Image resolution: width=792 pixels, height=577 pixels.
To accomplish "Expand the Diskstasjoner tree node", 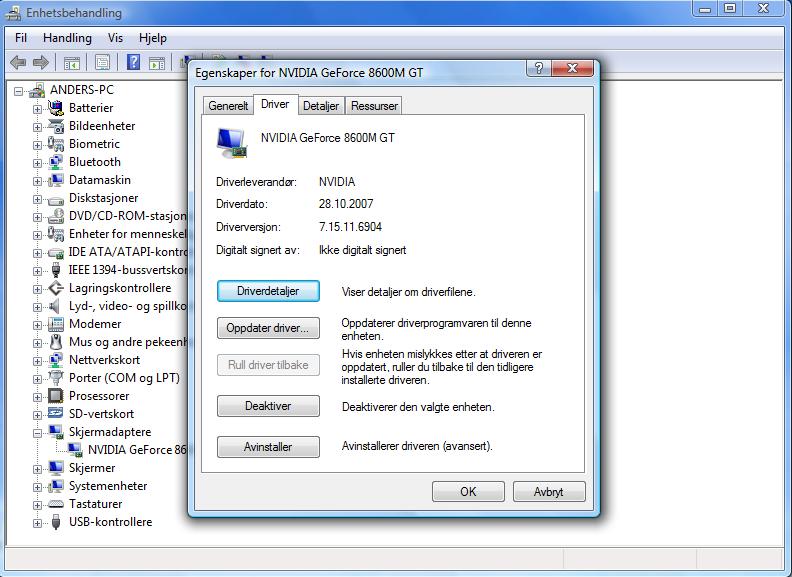I will pos(37,199).
